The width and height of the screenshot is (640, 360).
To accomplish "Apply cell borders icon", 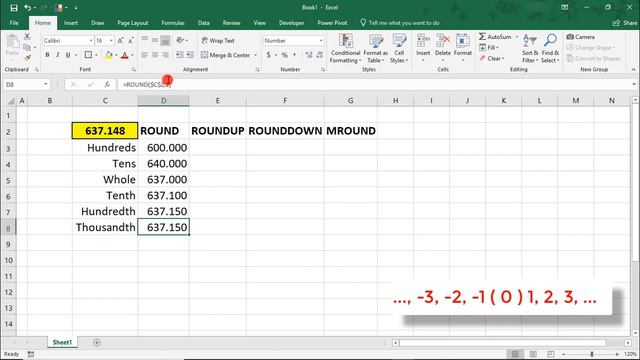I will click(88, 55).
